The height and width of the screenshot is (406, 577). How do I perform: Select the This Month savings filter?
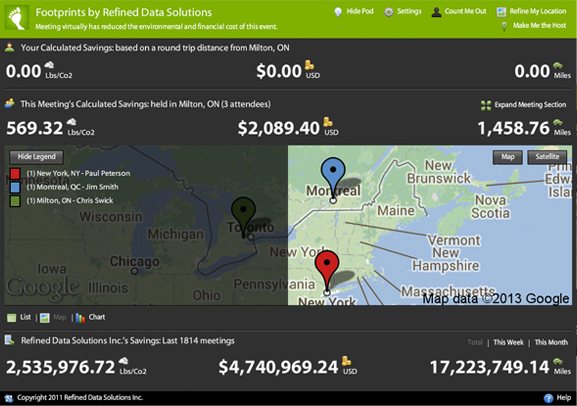551,342
